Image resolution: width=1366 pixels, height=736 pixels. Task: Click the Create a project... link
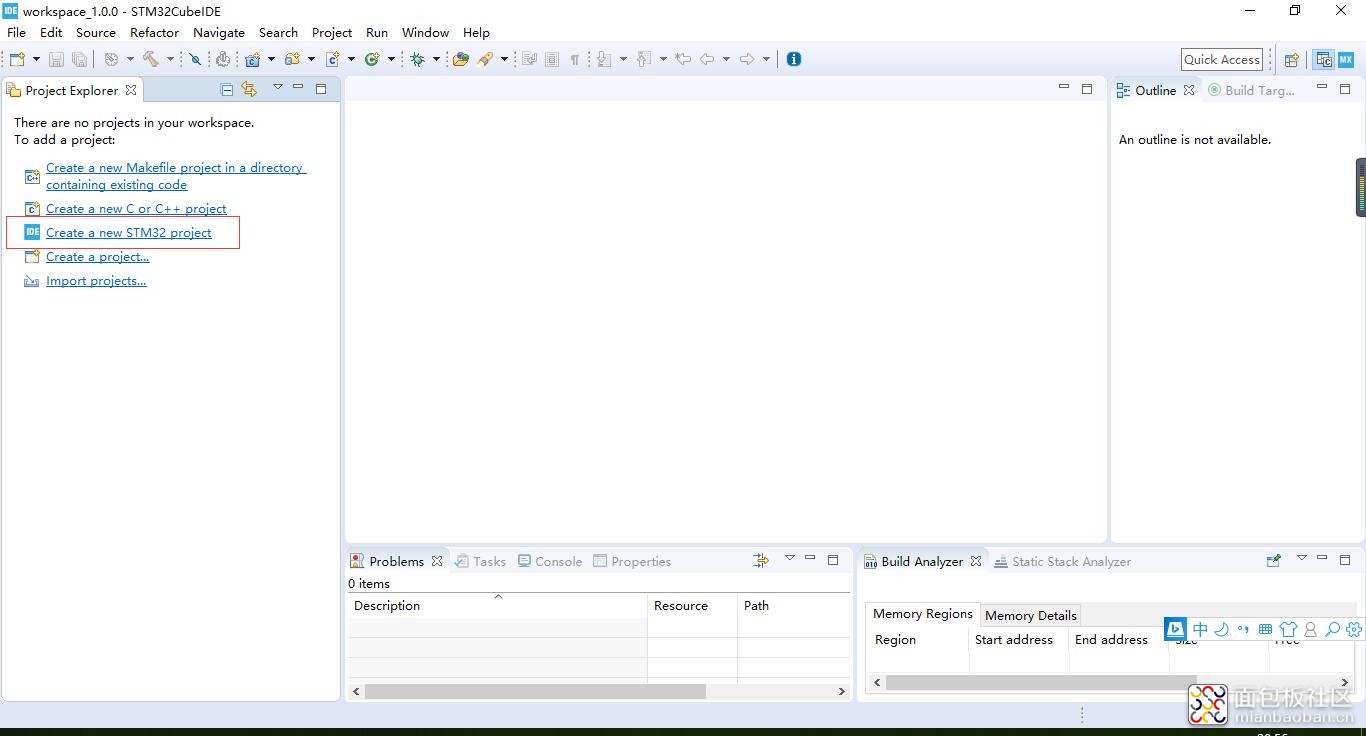point(97,257)
